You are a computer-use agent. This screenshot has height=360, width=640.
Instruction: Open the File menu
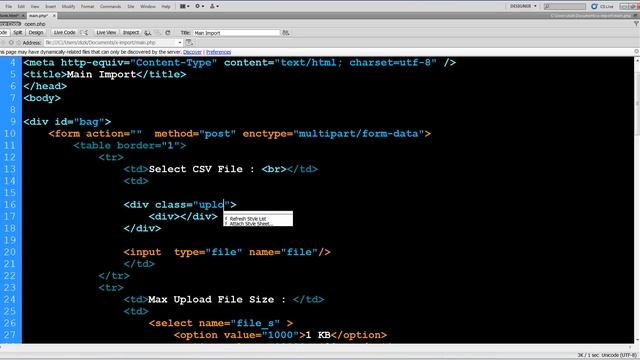pos(9,6)
